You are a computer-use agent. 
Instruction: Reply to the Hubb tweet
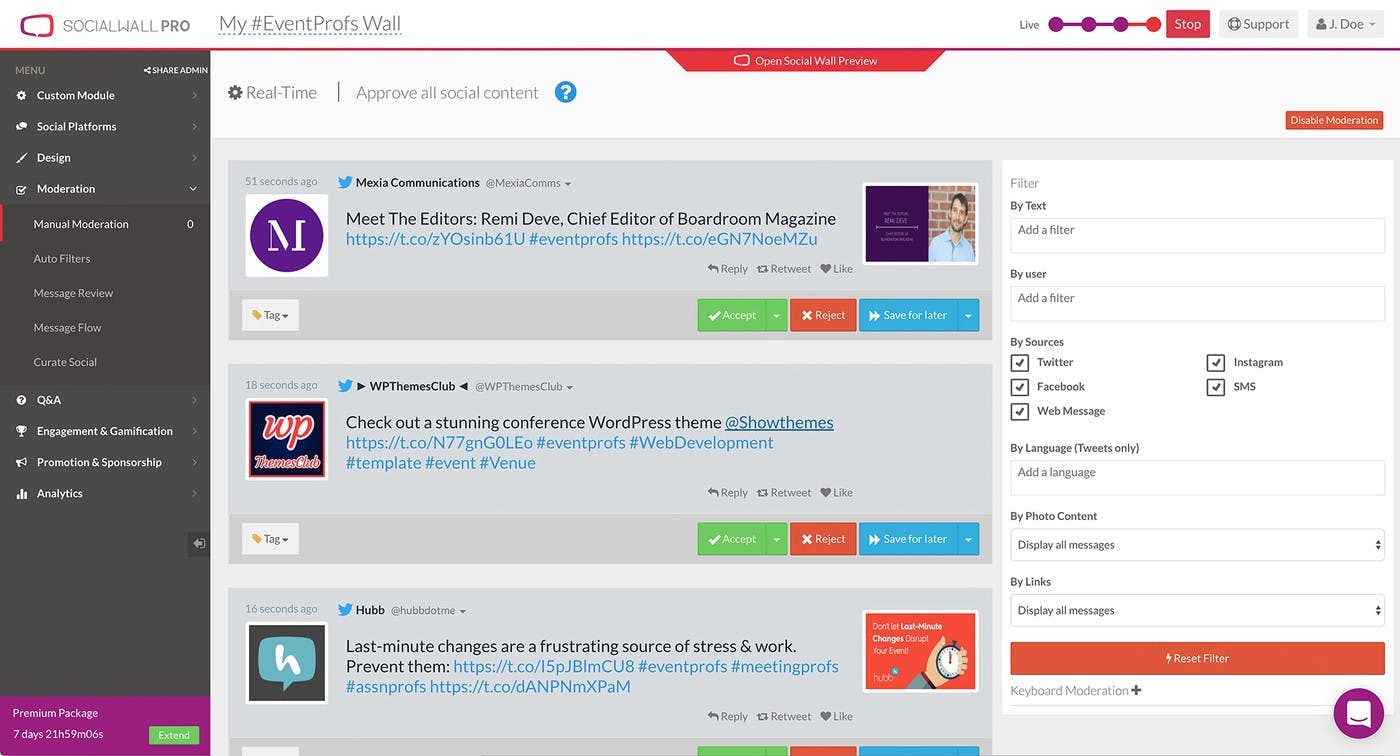pyautogui.click(x=728, y=716)
